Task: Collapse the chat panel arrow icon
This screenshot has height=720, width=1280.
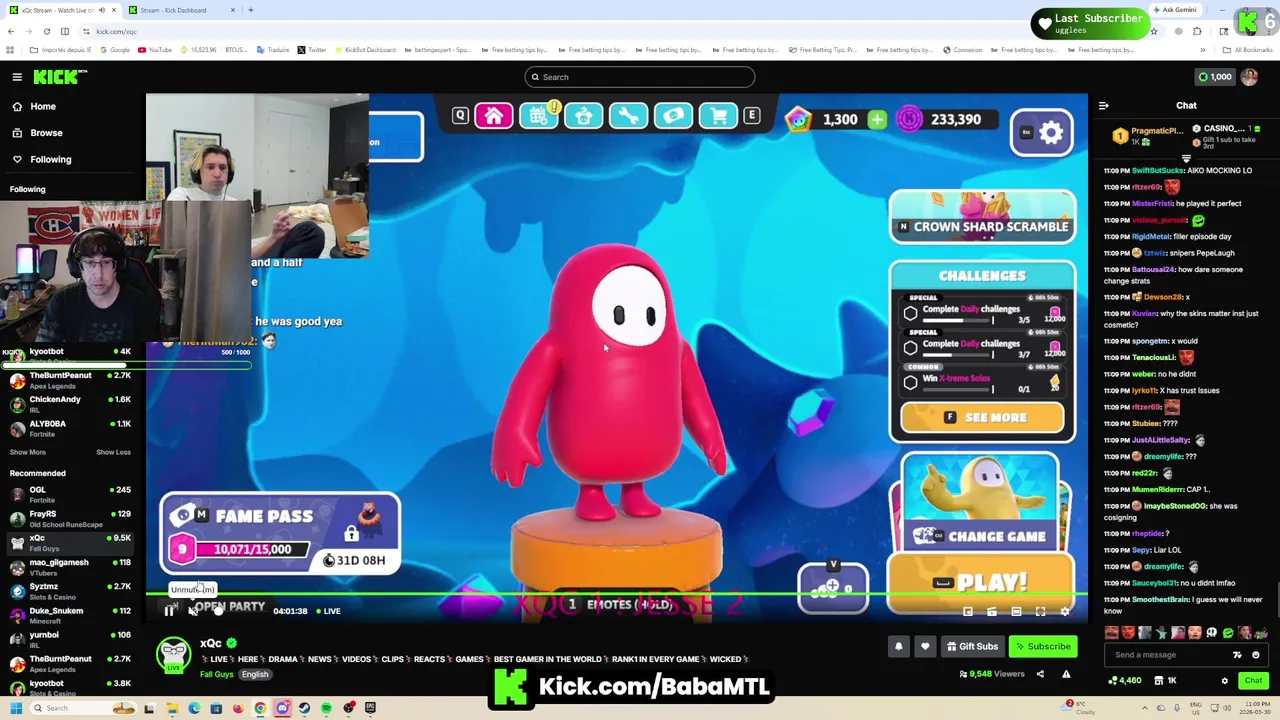Action: pos(1103,105)
